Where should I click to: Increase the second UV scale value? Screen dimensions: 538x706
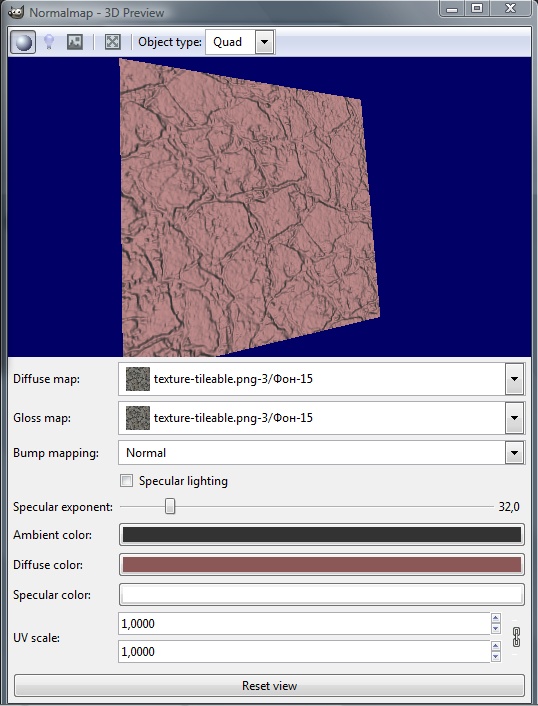point(496,646)
